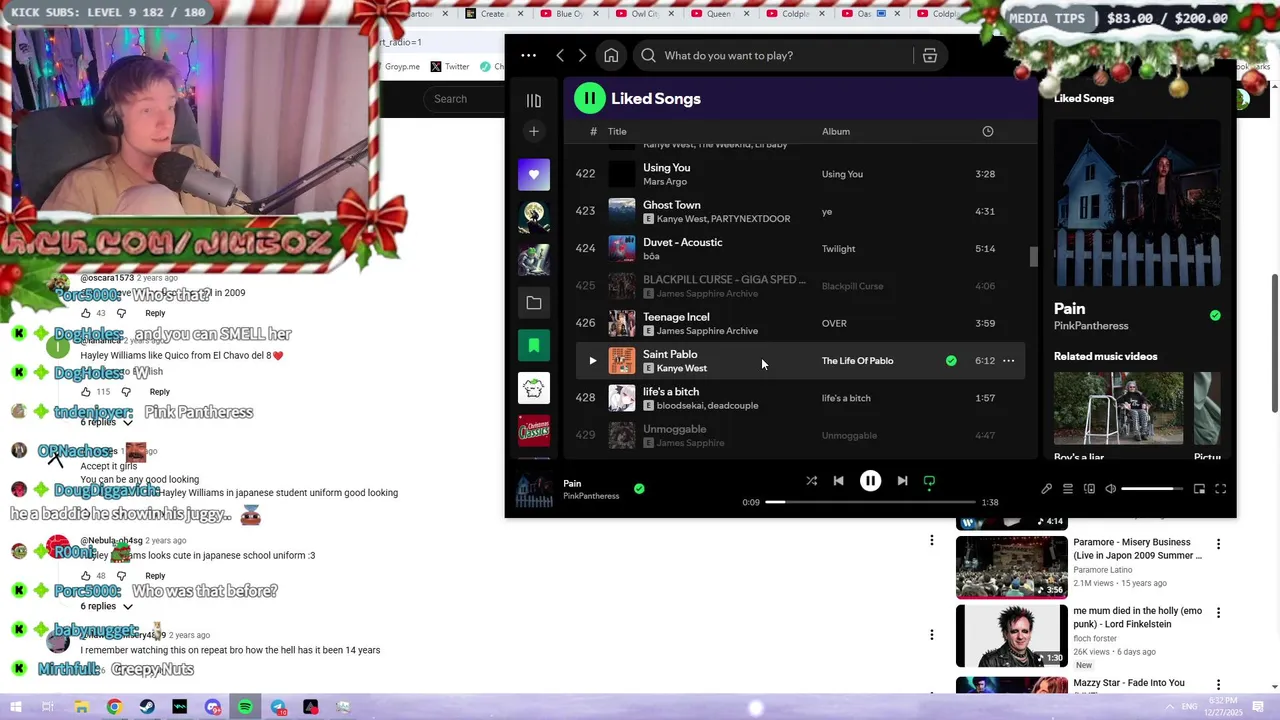Viewport: 1280px width, 720px height.
Task: Select the Using You song title
Action: click(666, 168)
